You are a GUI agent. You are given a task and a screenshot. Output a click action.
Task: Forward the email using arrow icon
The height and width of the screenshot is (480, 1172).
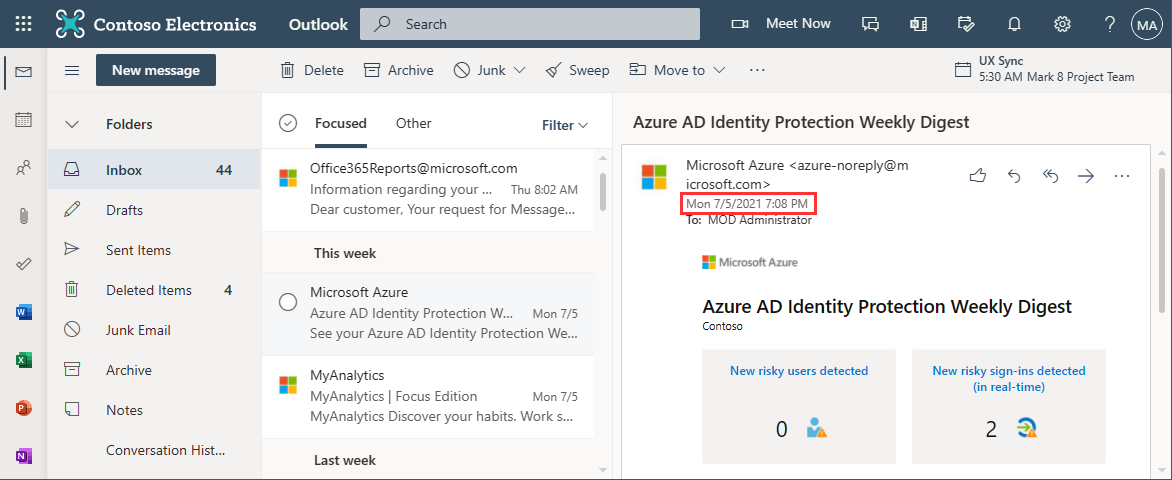(1086, 176)
